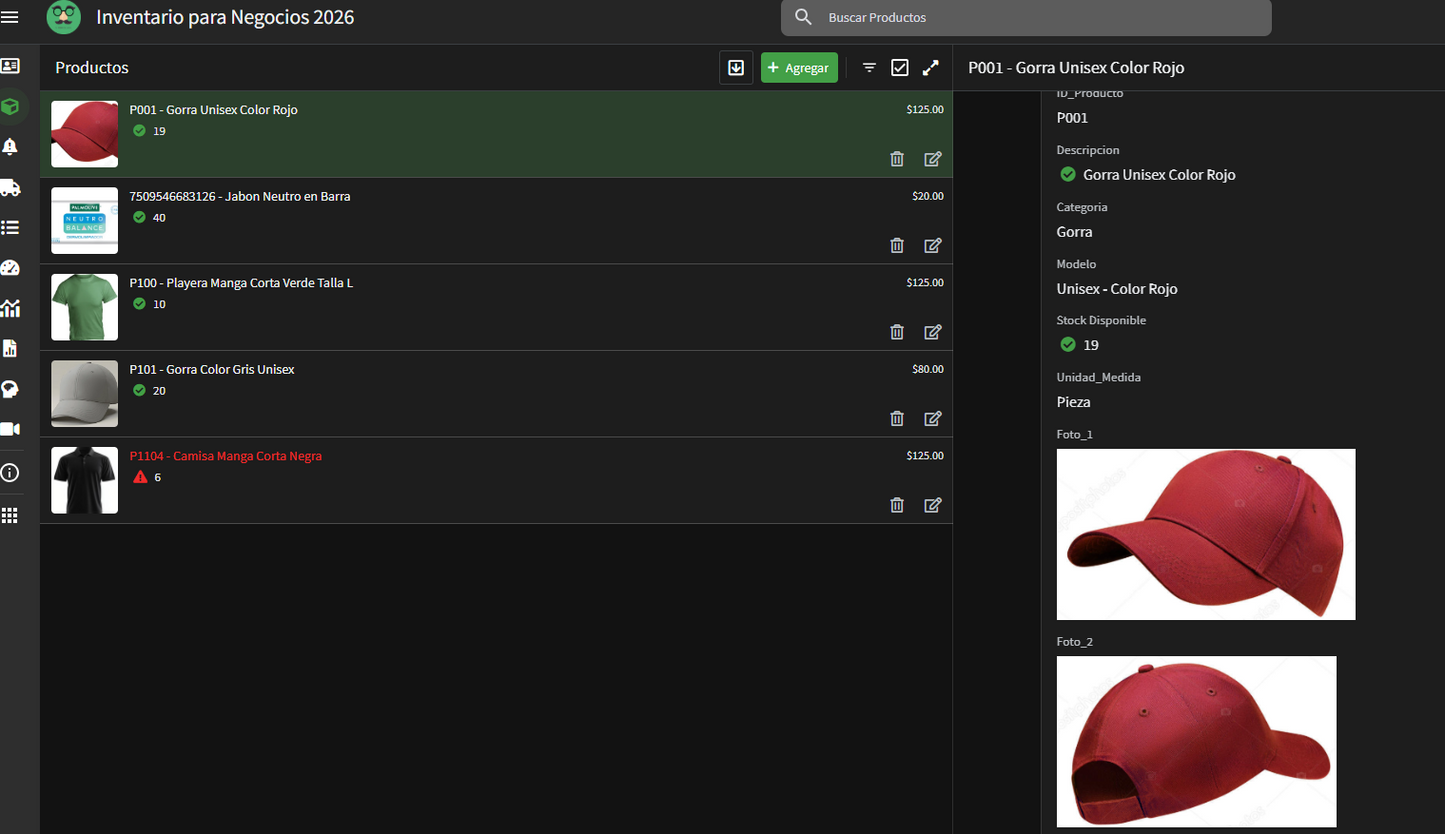1445x834 pixels.
Task: Open the black shirt thumbnail
Action: (85, 480)
